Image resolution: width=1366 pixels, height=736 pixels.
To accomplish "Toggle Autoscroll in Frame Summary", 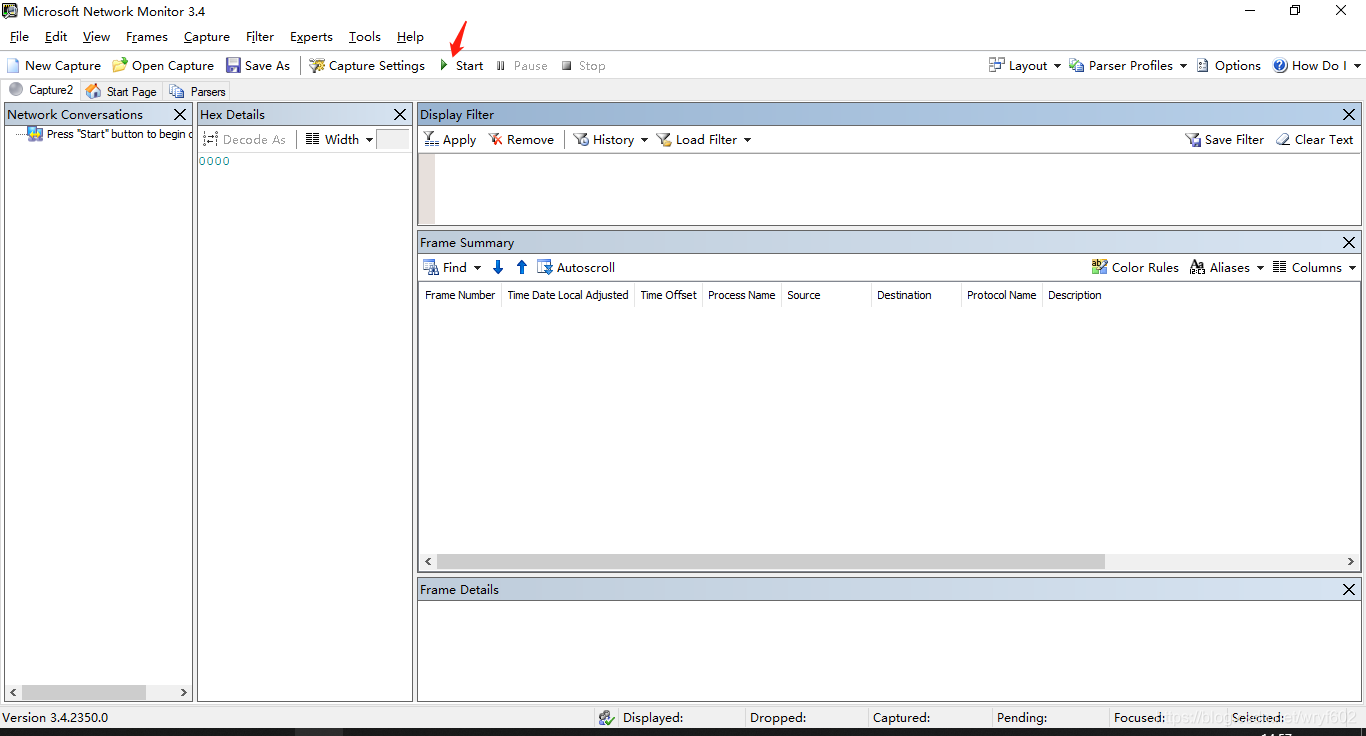I will pyautogui.click(x=576, y=268).
